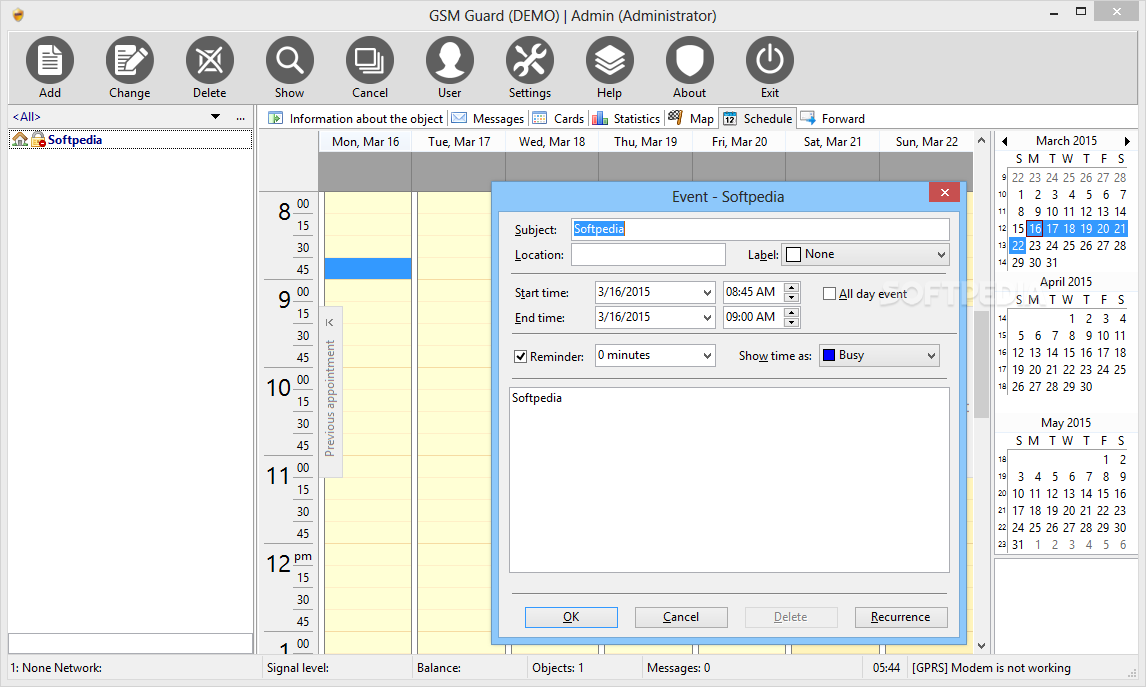
Task: Click the white None label swatch
Action: click(794, 254)
